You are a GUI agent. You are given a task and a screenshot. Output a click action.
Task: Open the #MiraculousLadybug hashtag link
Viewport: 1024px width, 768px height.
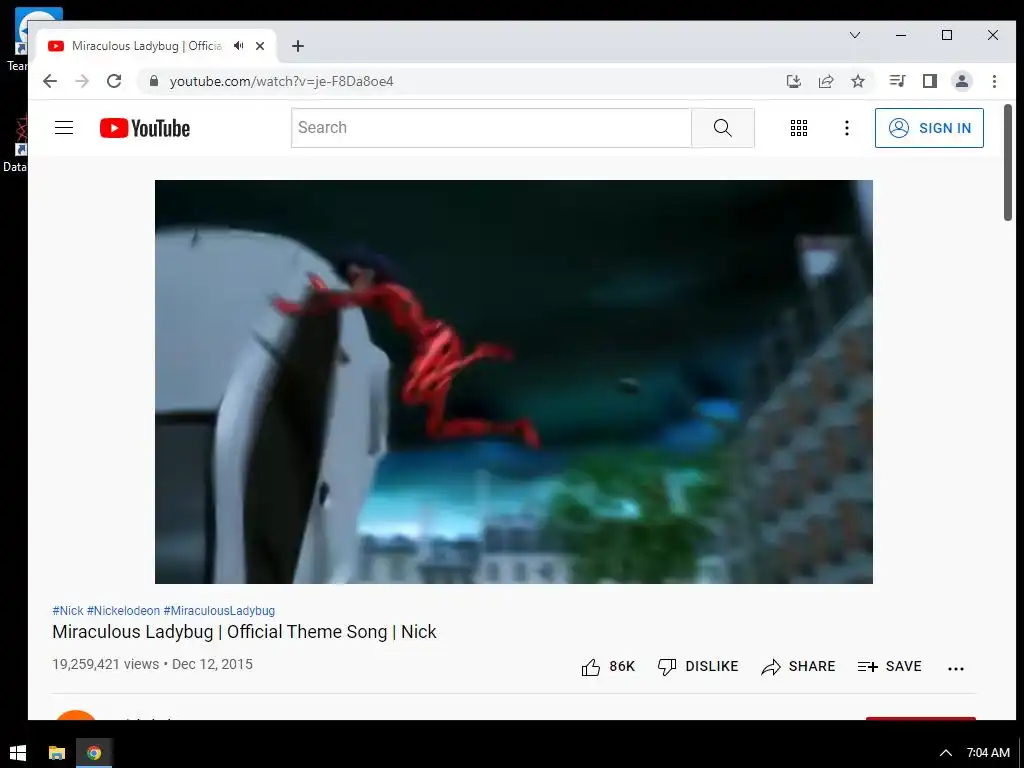click(x=219, y=611)
